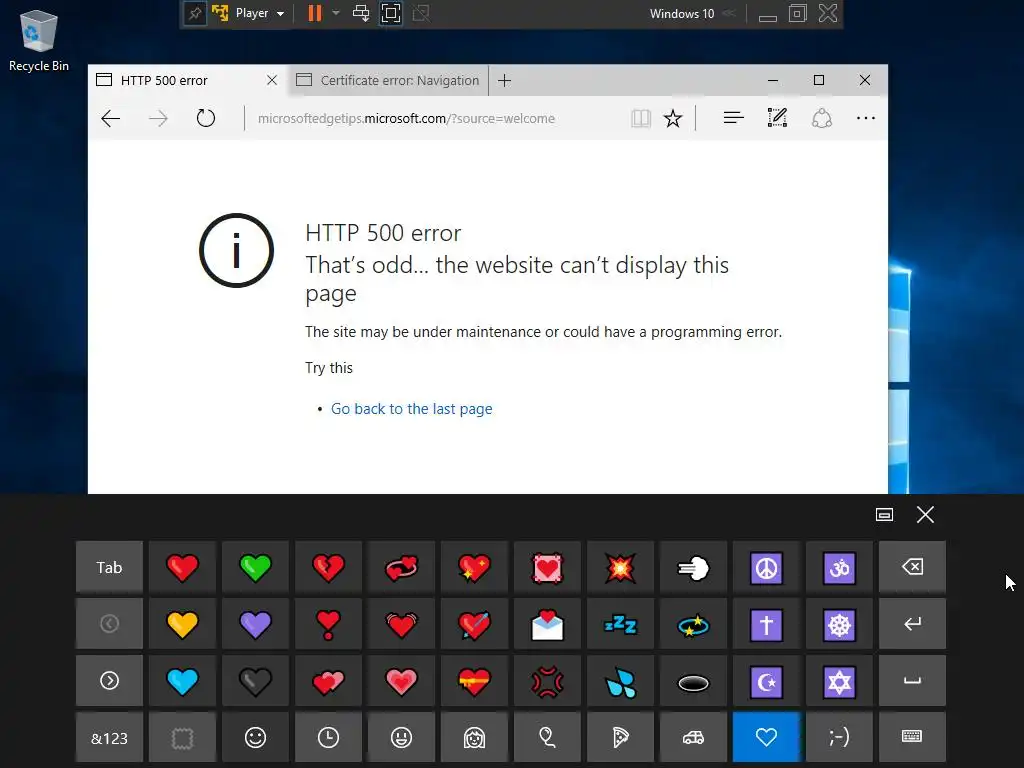The height and width of the screenshot is (768, 1024).
Task: Select the text emoticons ;-) category
Action: click(x=839, y=738)
